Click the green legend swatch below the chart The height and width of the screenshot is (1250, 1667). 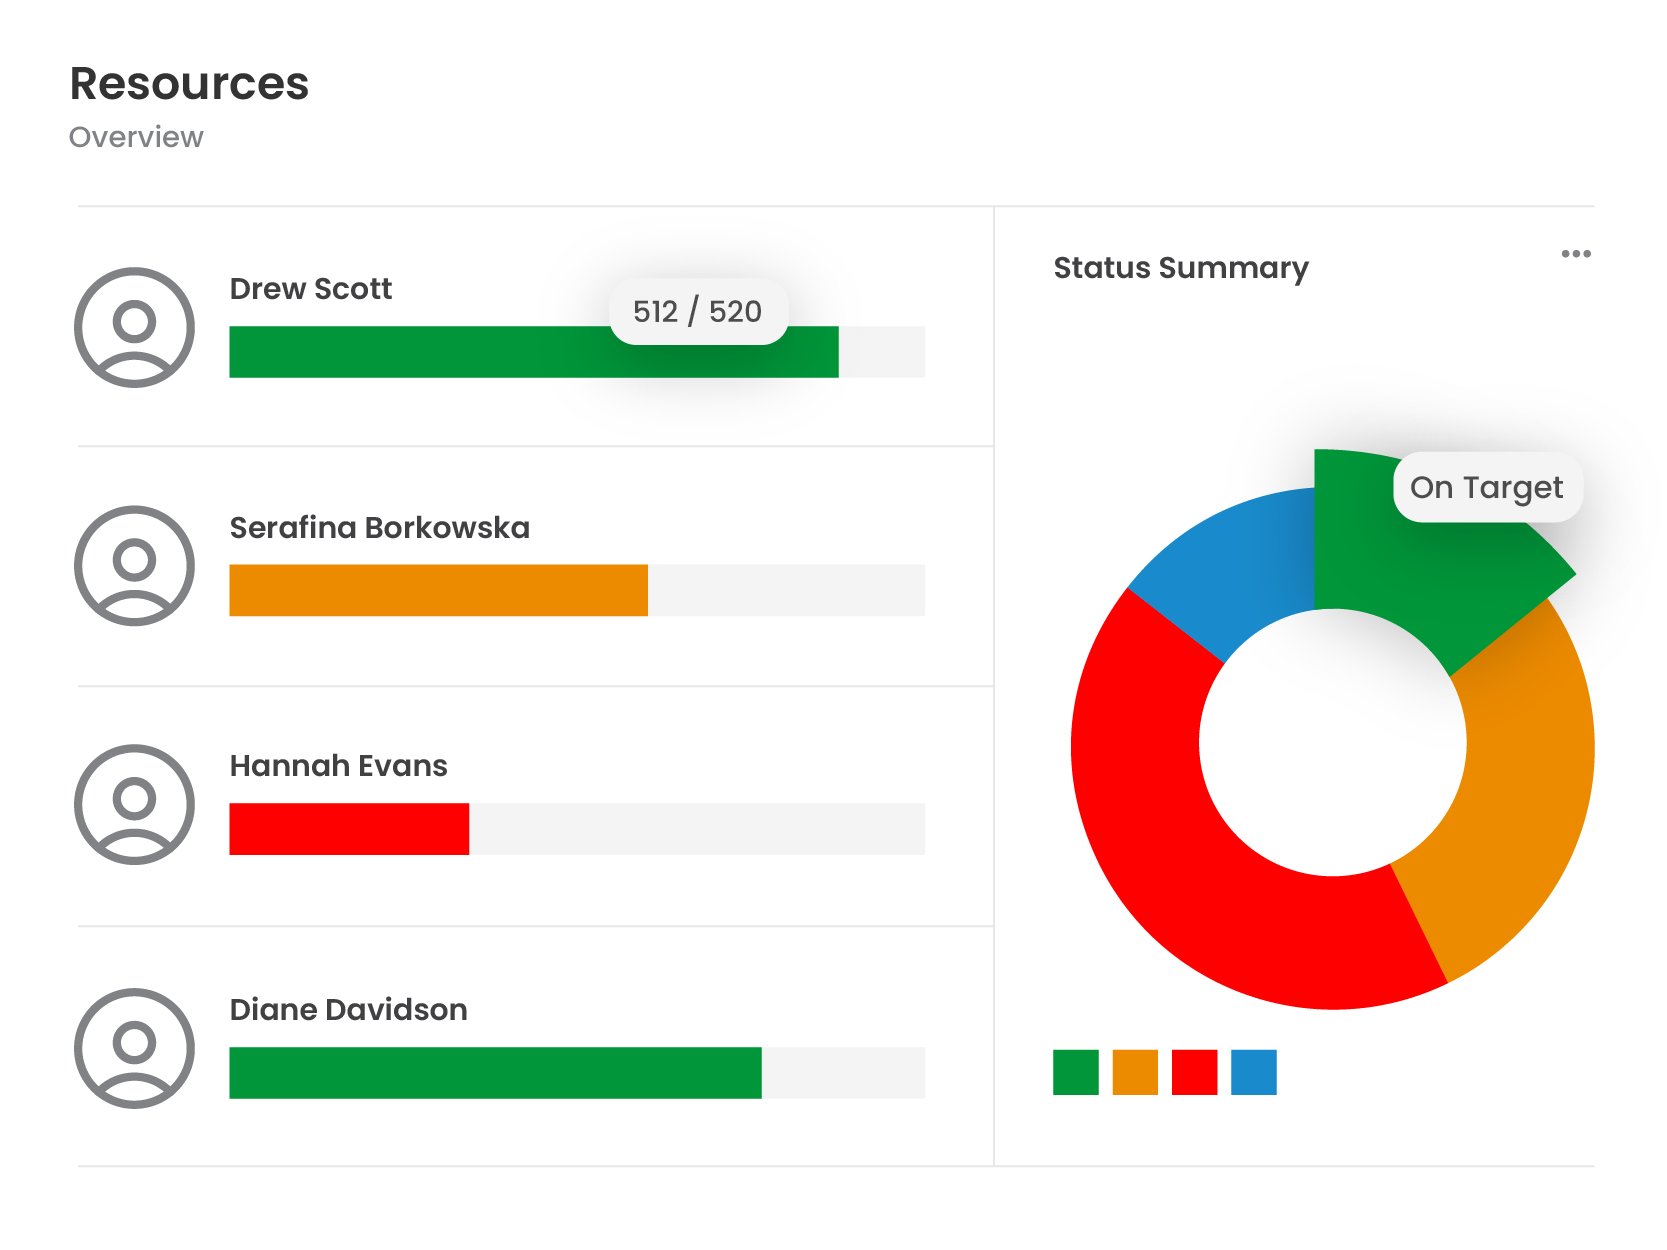tap(1074, 1073)
